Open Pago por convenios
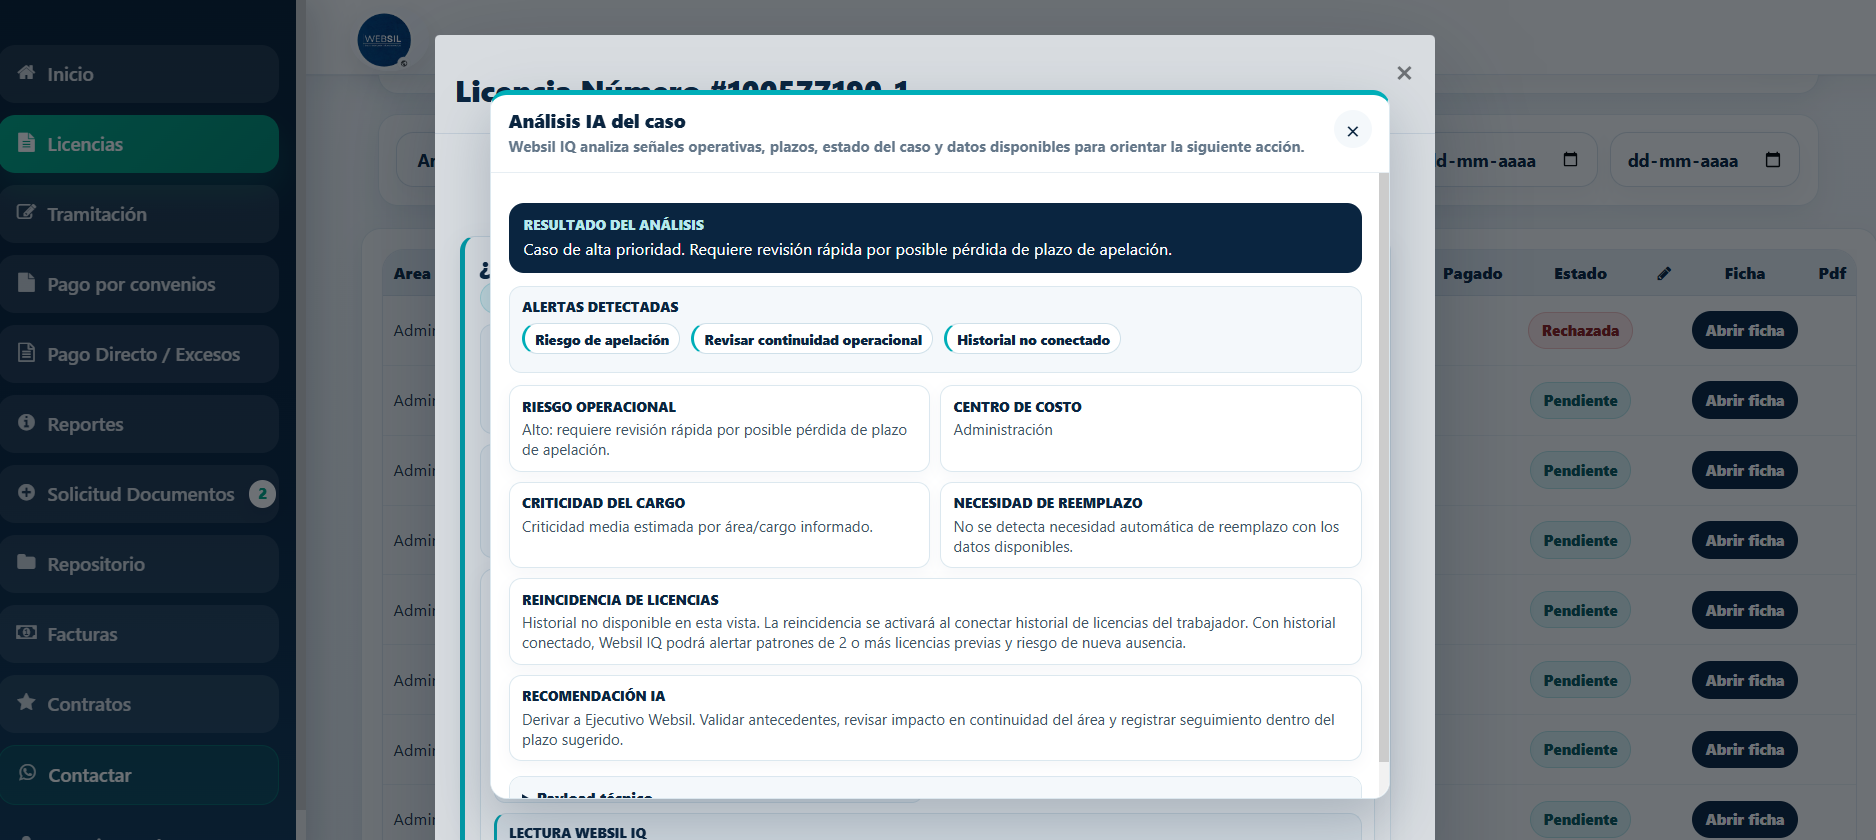The image size is (1876, 840). coord(139,284)
